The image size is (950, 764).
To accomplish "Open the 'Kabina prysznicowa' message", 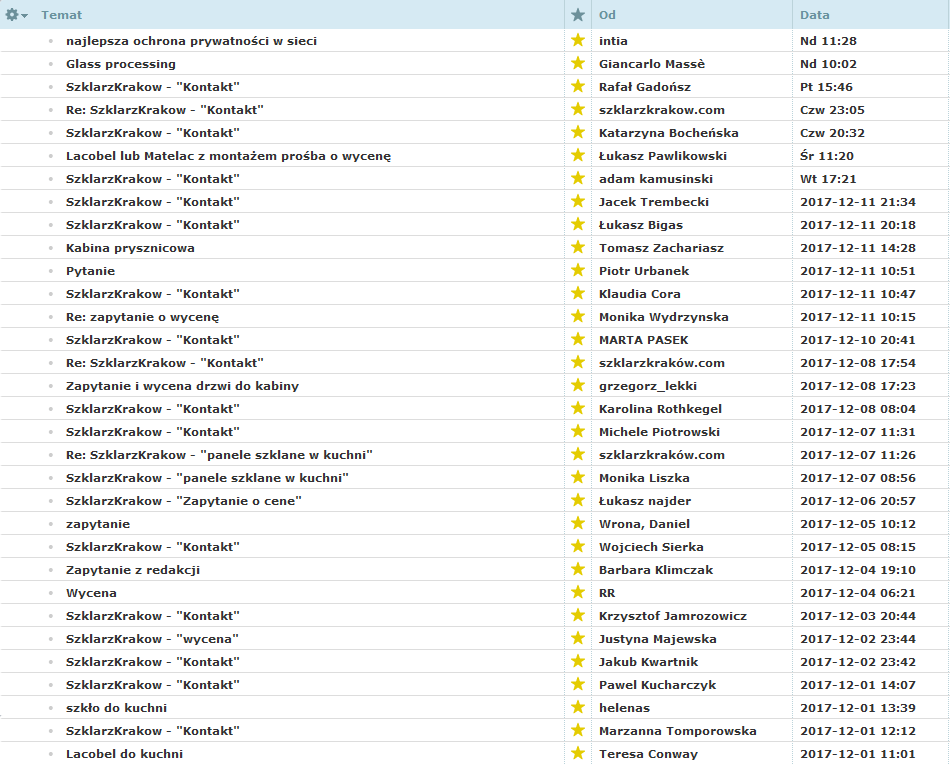I will coord(130,248).
